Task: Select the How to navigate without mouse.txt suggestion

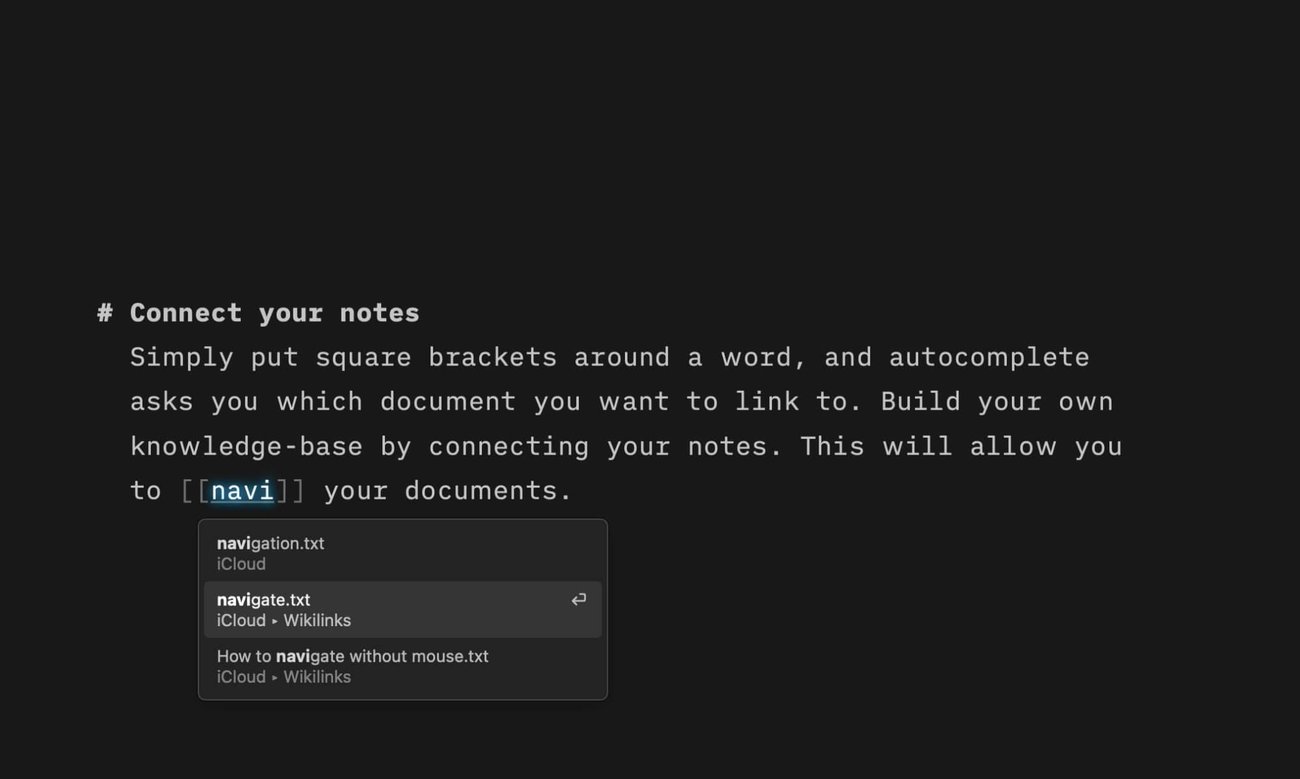Action: (x=350, y=665)
